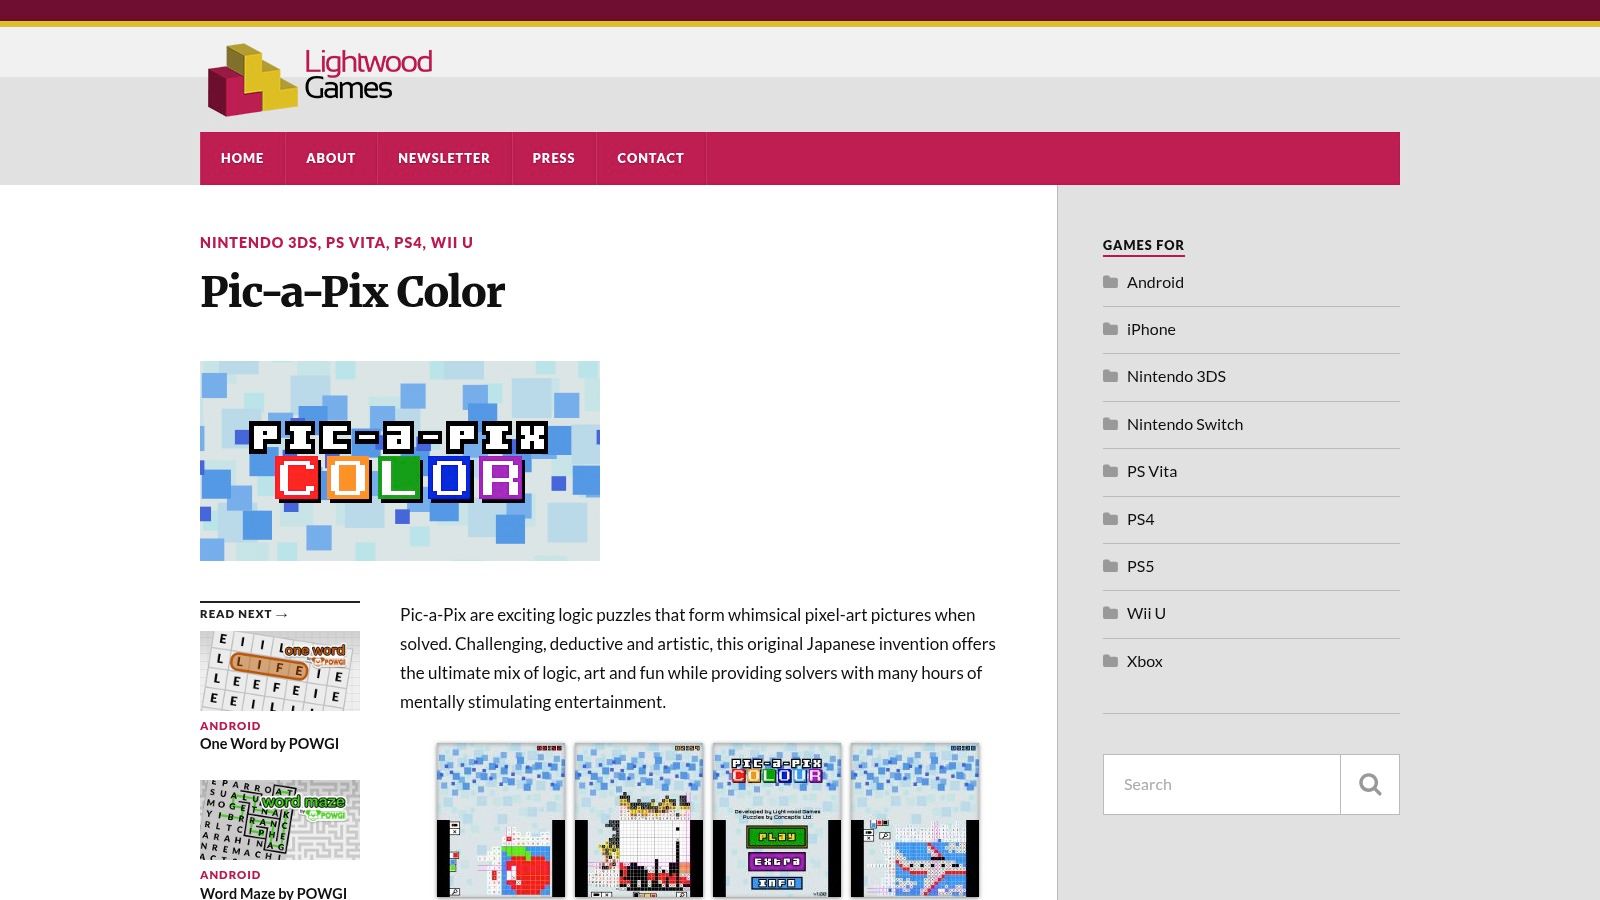Click the folder icon beside Xbox

1109,660
